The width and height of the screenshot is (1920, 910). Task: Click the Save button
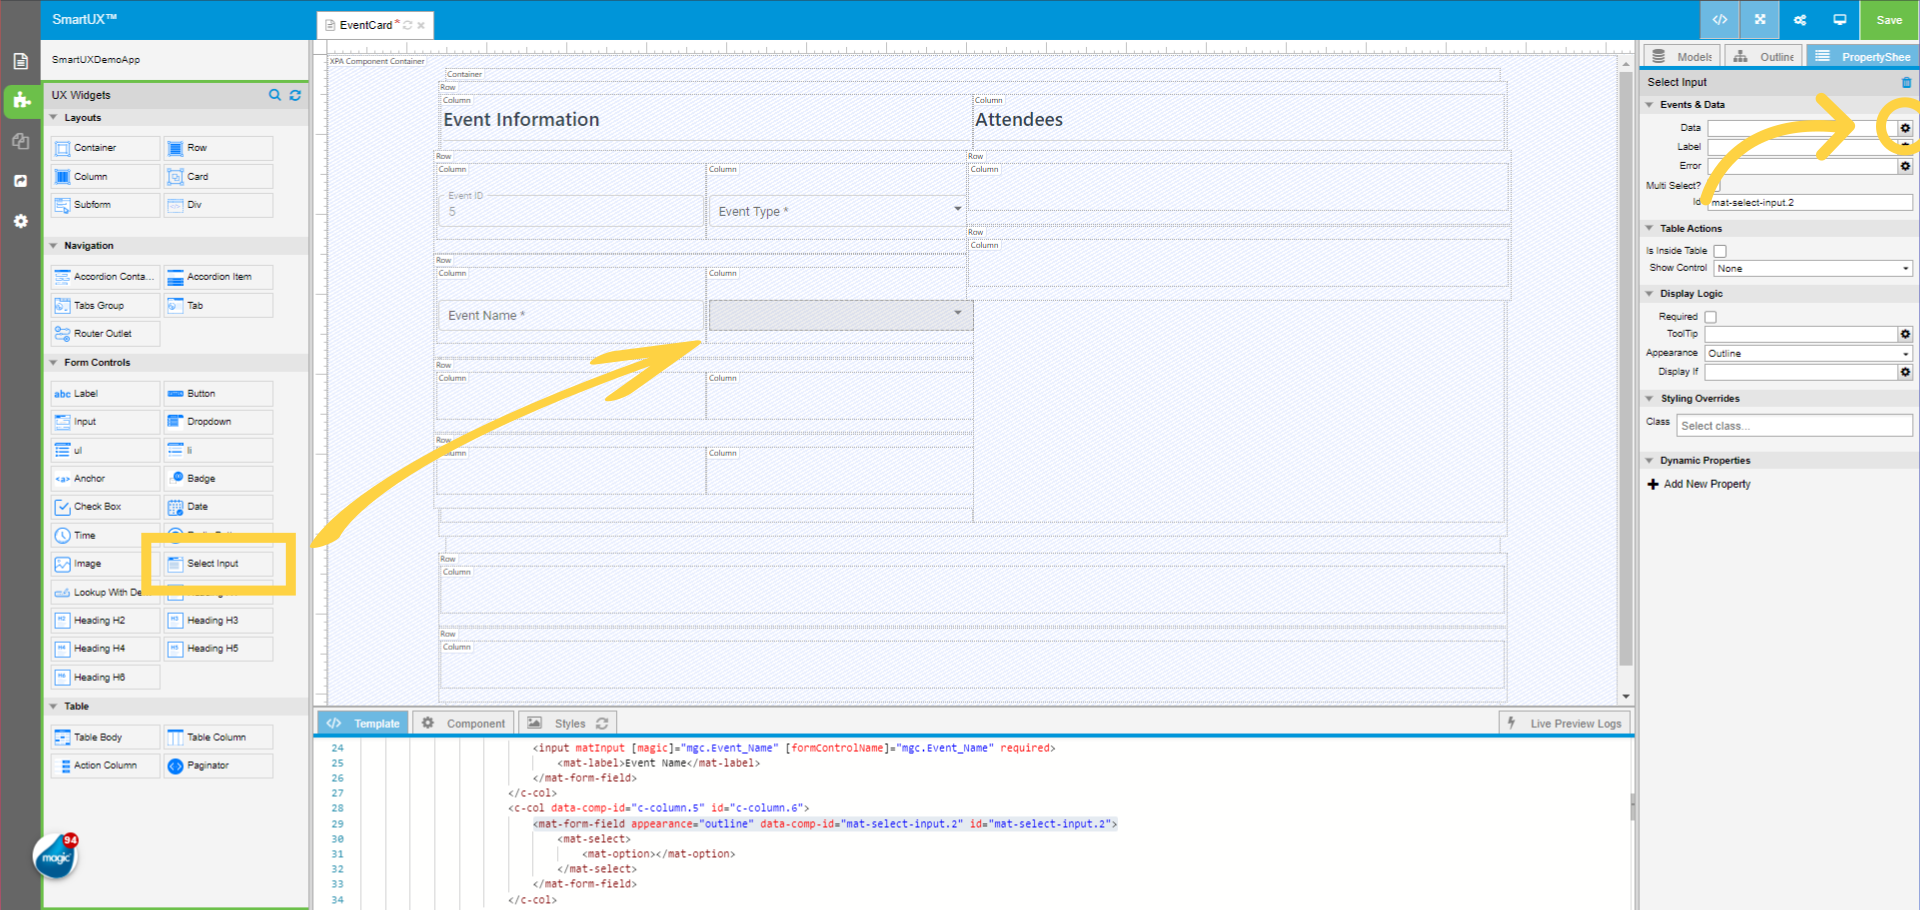(x=1888, y=19)
